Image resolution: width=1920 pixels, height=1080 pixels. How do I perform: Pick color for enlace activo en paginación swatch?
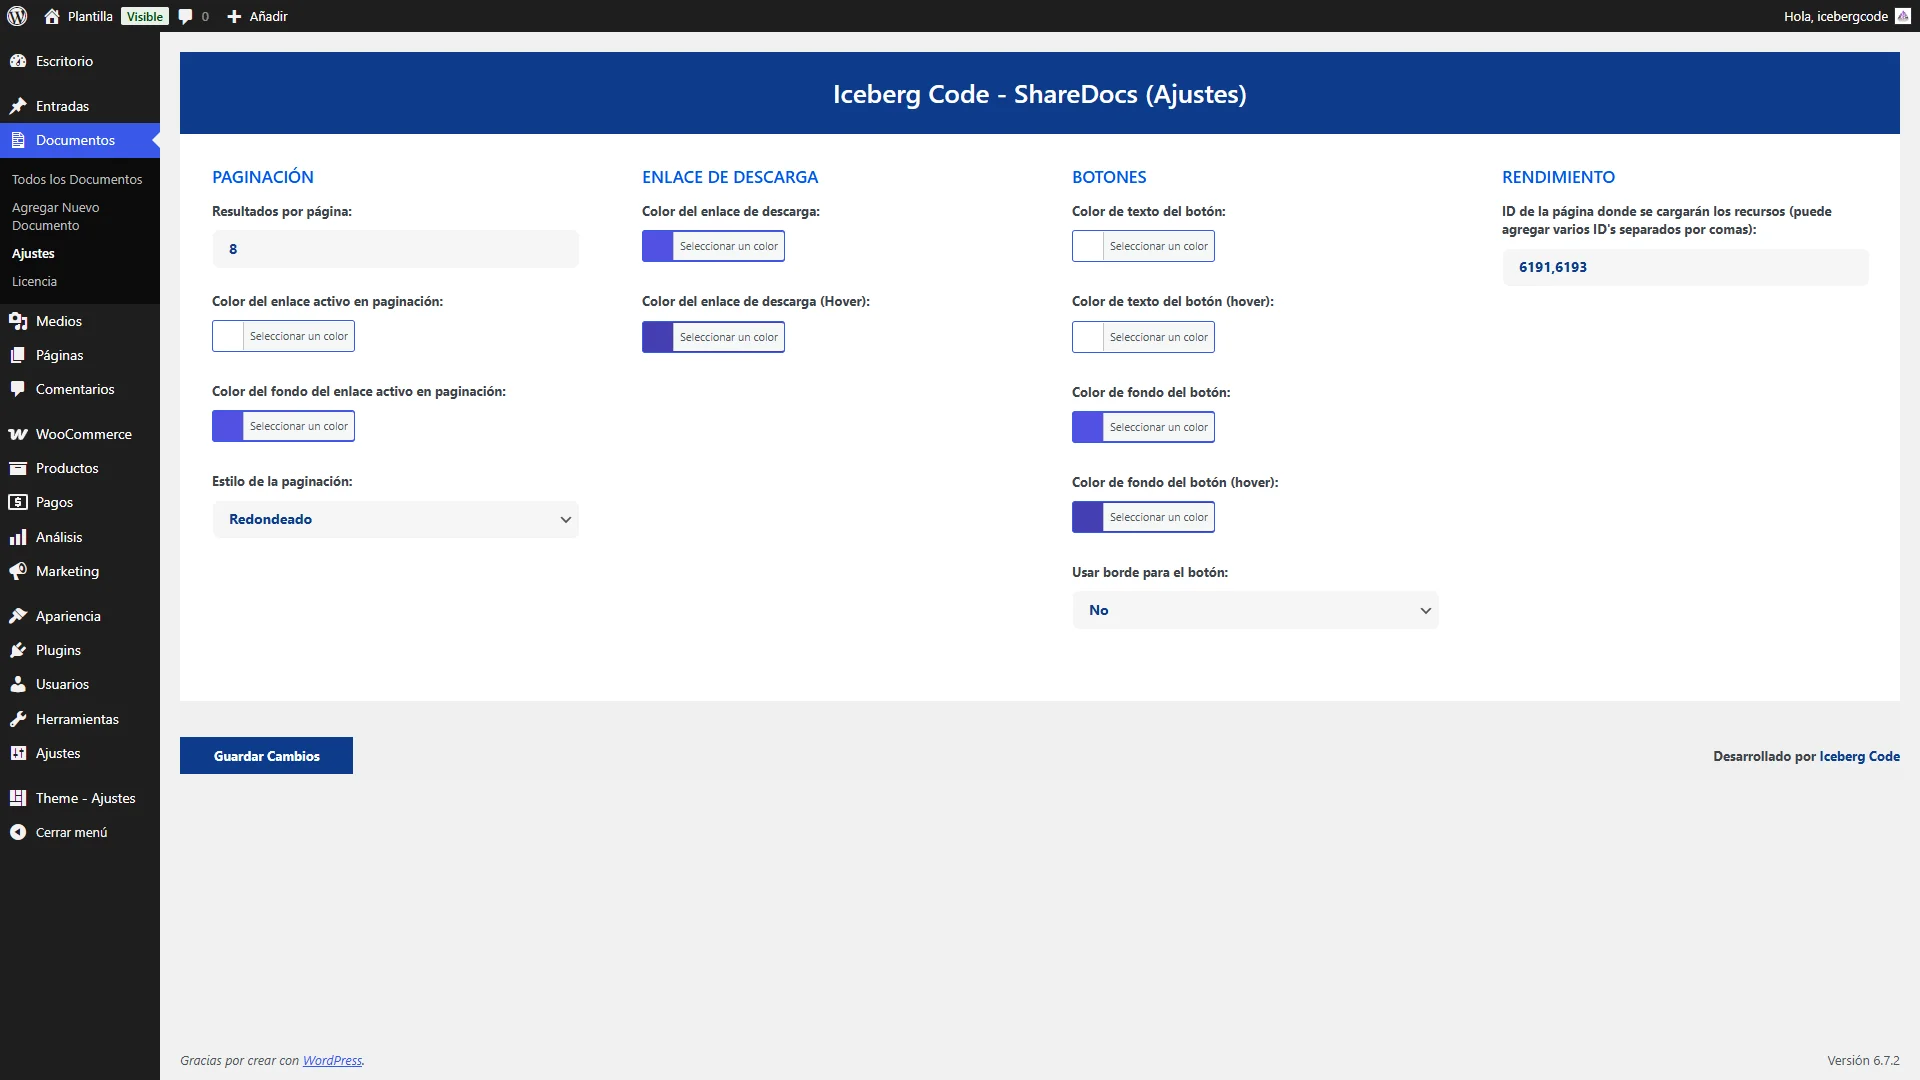(228, 336)
